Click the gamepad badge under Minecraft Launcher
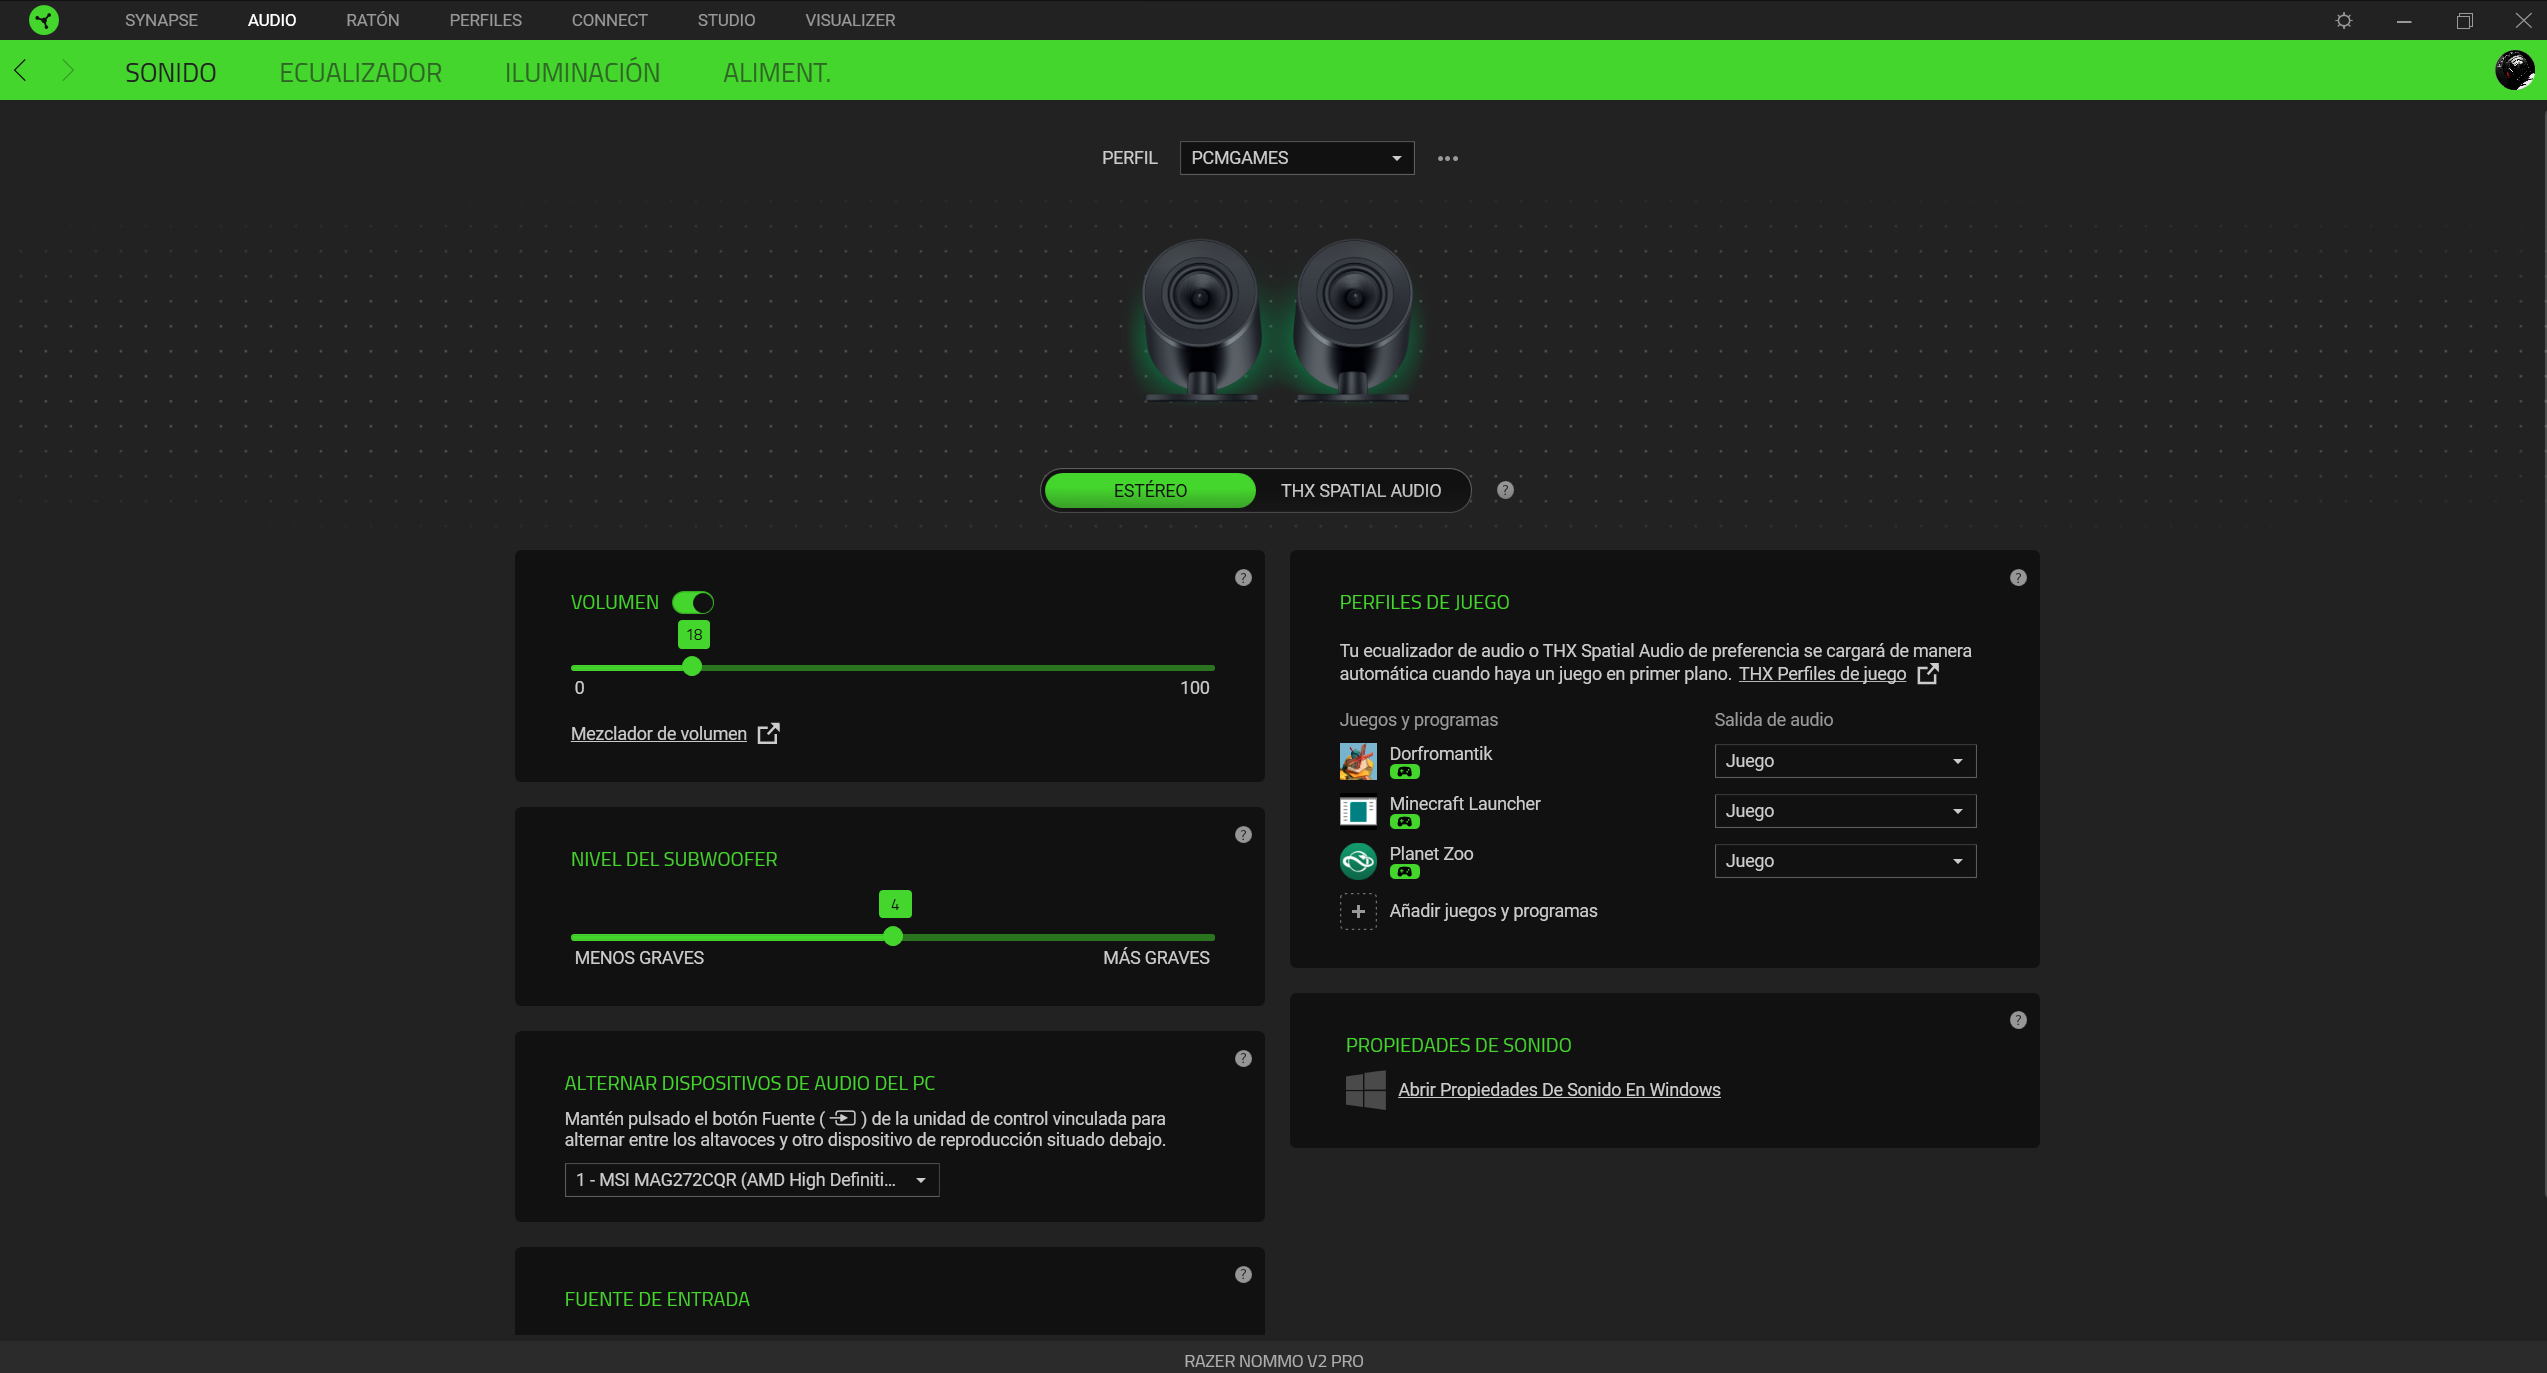The width and height of the screenshot is (2547, 1373). pyautogui.click(x=1404, y=822)
